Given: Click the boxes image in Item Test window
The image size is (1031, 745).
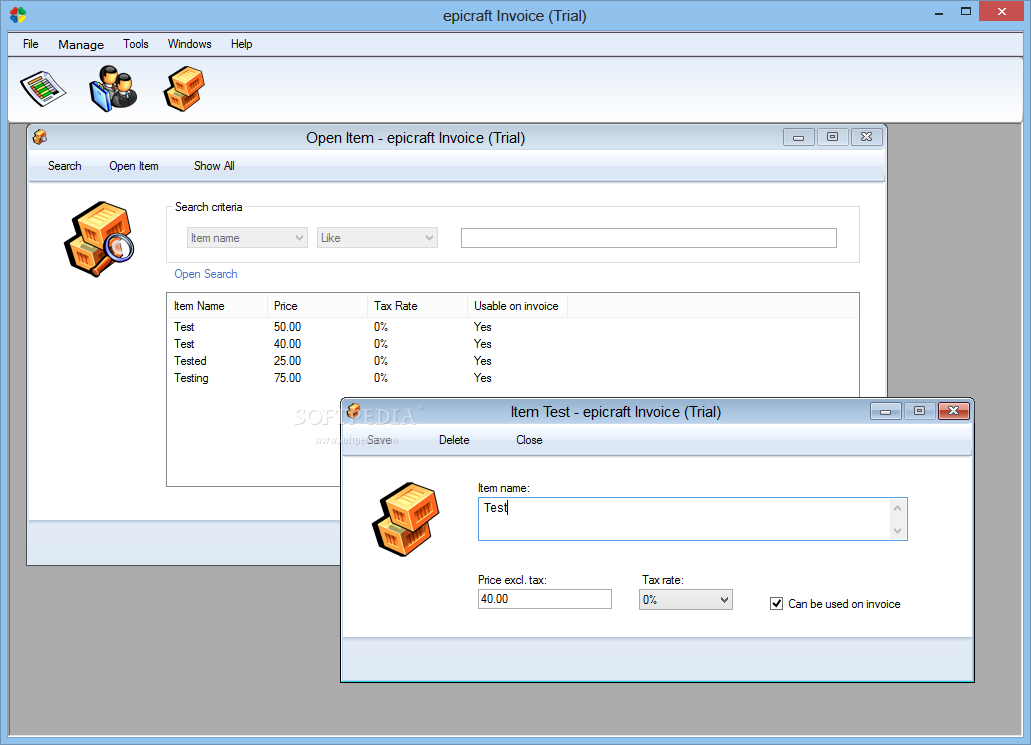Looking at the screenshot, I should [406, 519].
